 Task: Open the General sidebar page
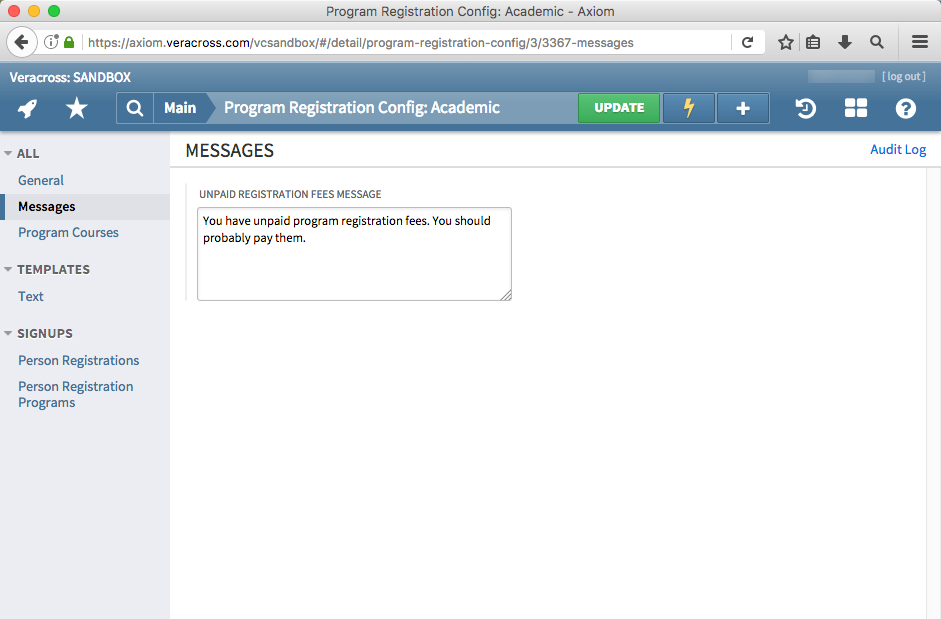point(40,180)
